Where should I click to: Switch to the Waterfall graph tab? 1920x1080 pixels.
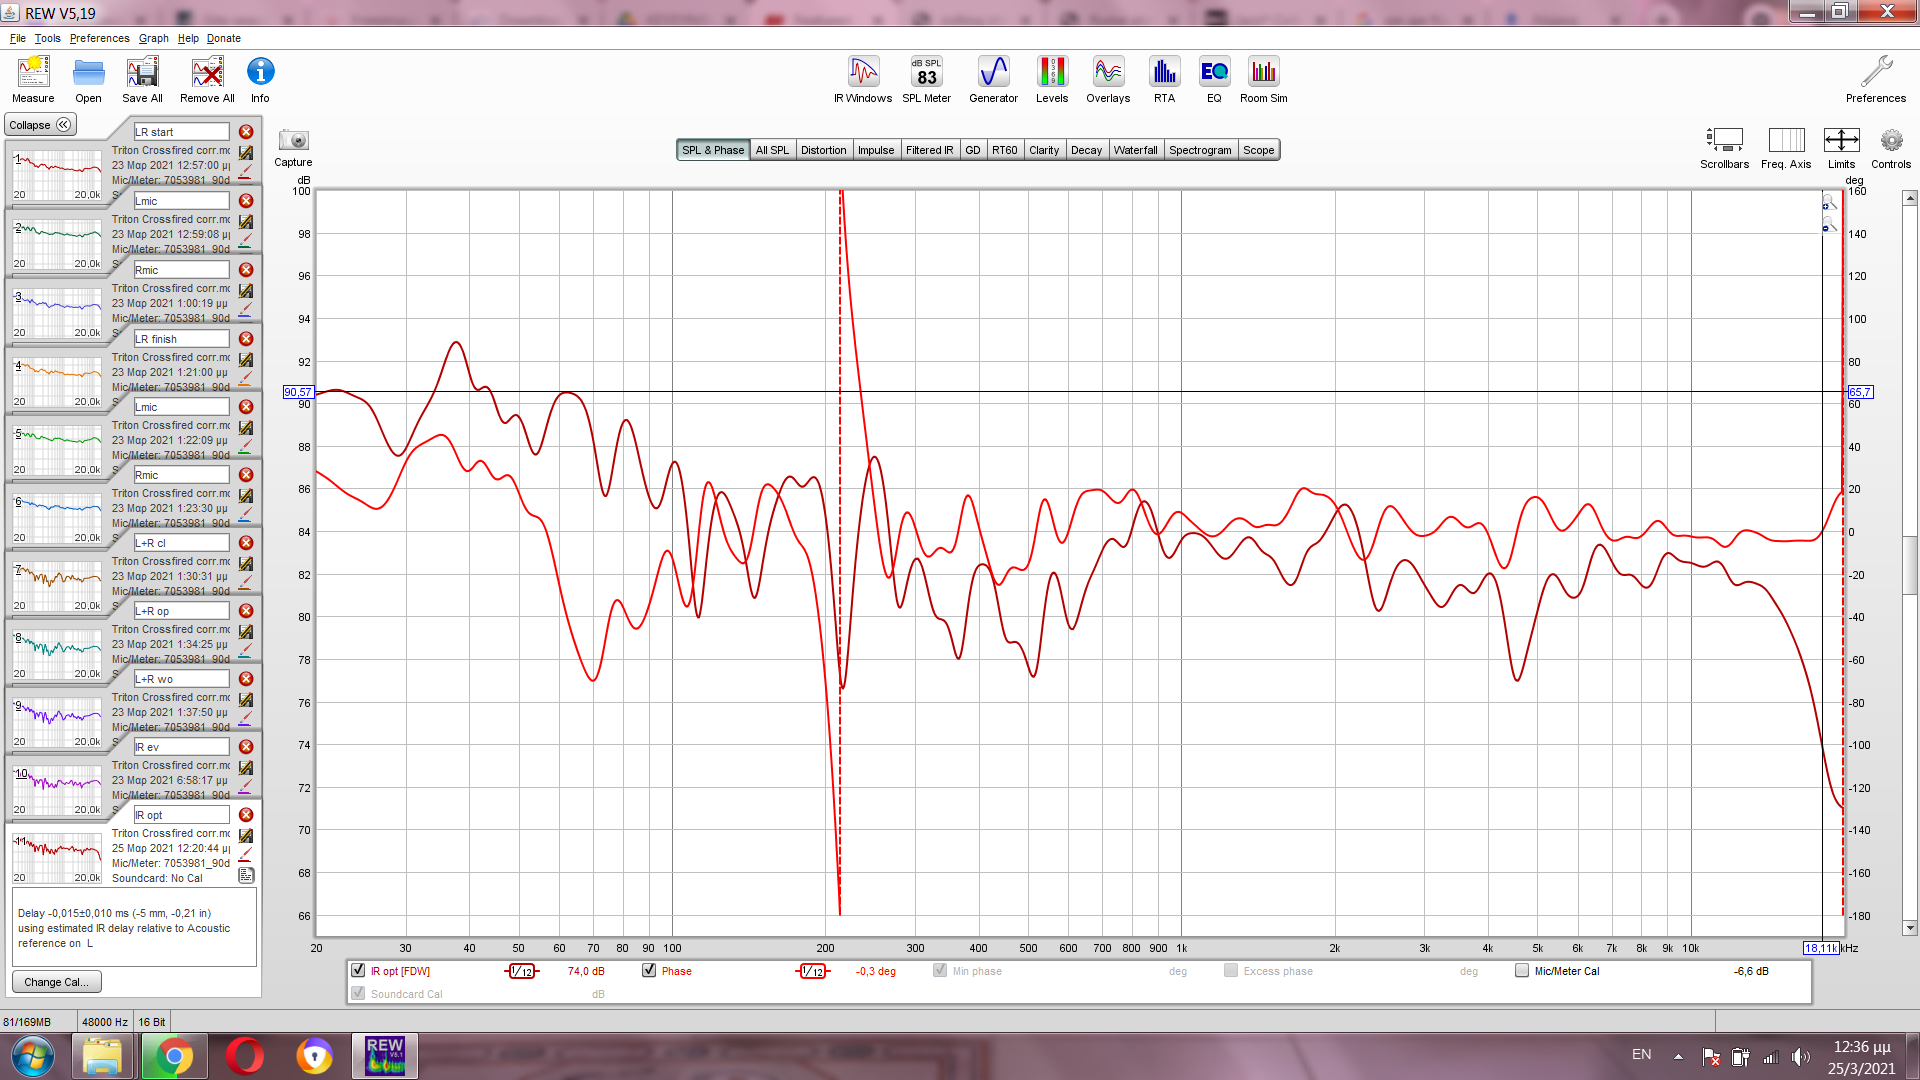[1135, 150]
